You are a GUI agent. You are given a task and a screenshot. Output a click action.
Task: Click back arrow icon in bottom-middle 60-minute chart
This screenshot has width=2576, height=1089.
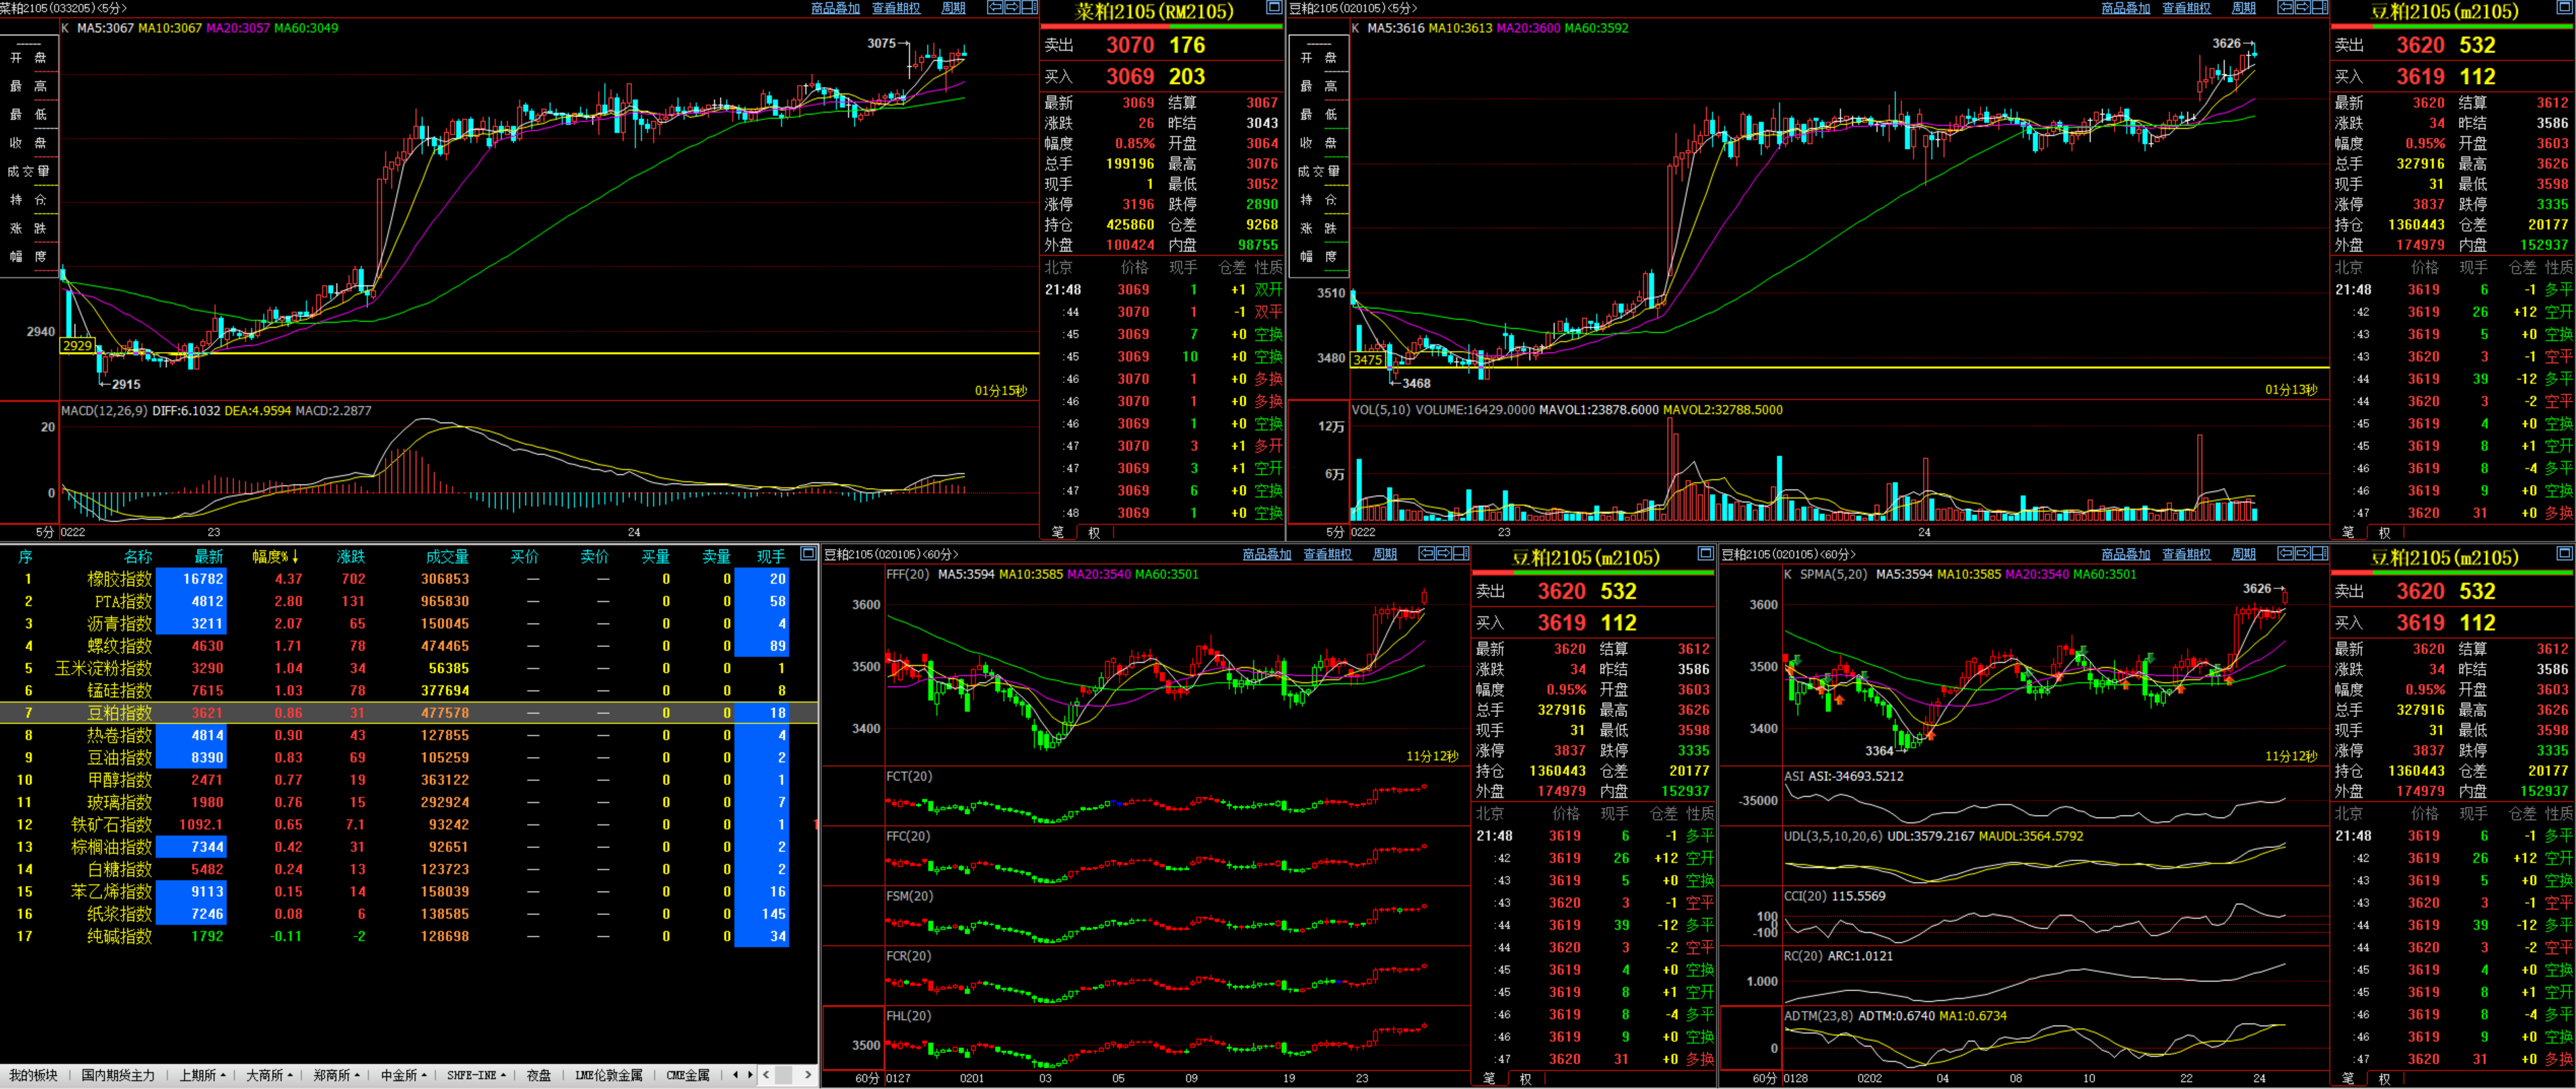1426,553
